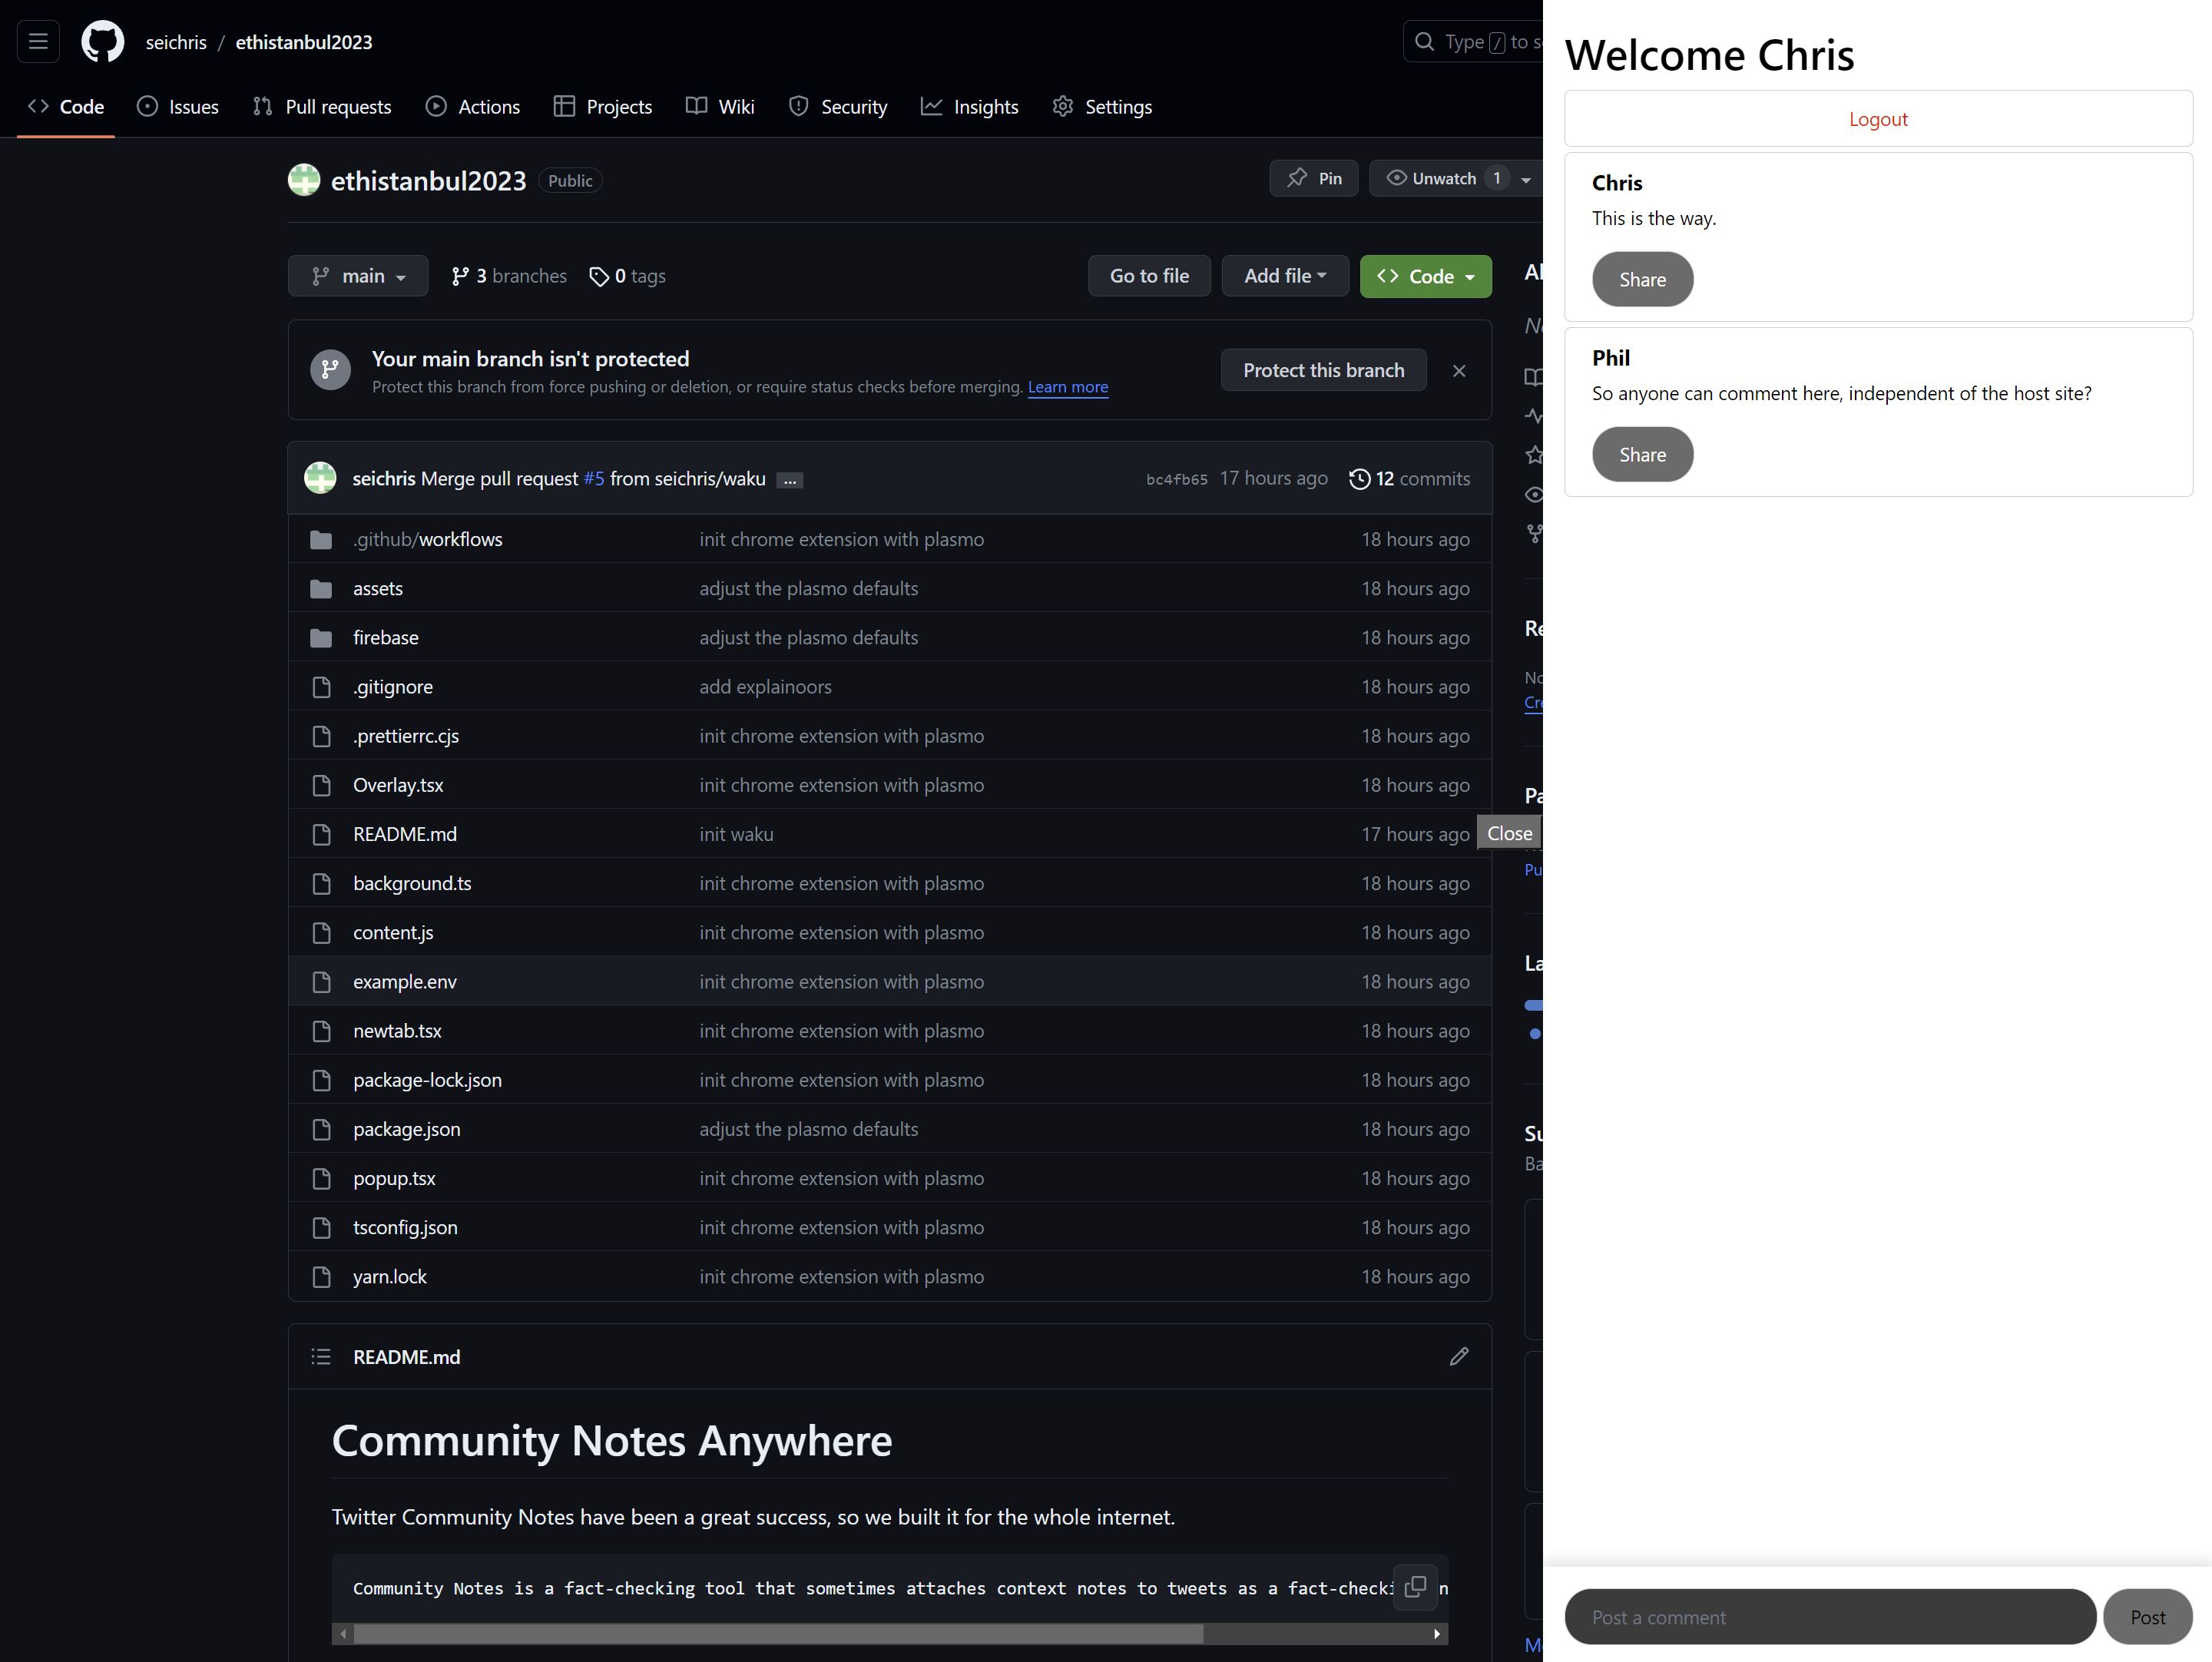Click the firebase folder icon
This screenshot has width=2212, height=1662.
click(x=321, y=638)
